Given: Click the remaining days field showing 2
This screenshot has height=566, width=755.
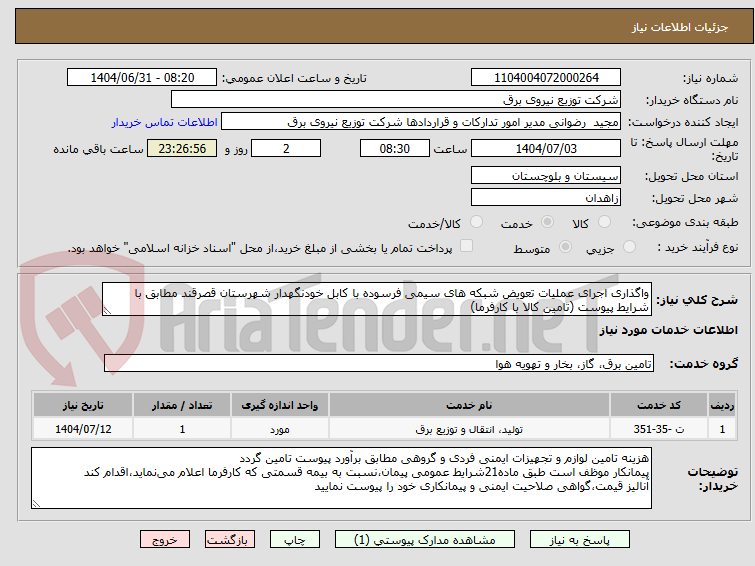Looking at the screenshot, I should click(x=286, y=148).
